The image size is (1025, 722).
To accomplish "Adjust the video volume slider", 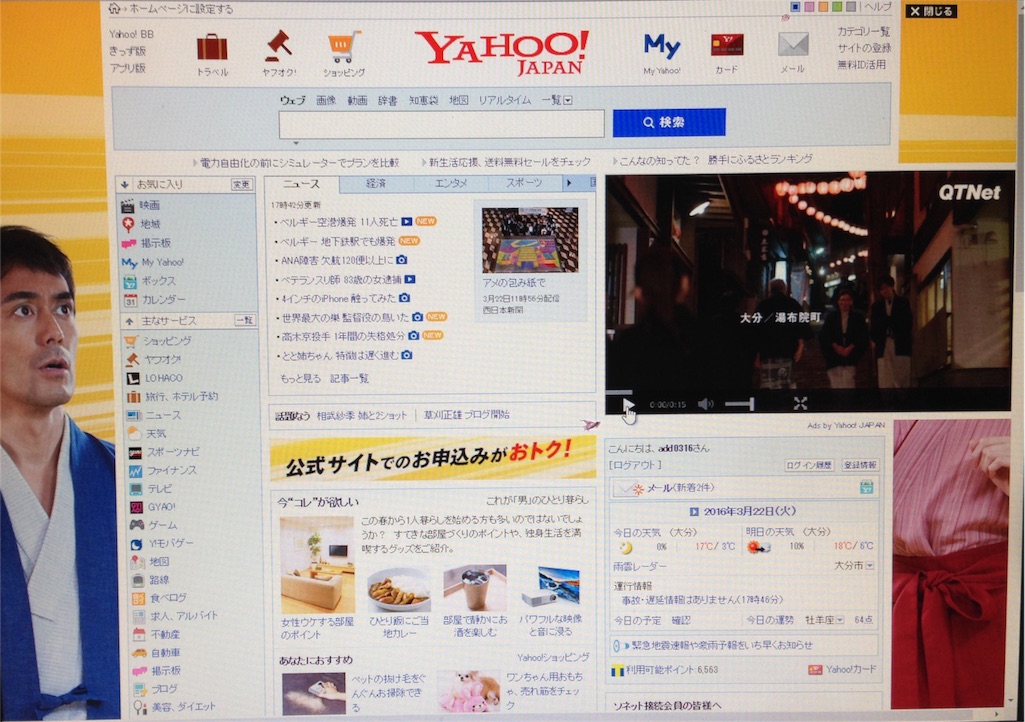I will pyautogui.click(x=739, y=404).
